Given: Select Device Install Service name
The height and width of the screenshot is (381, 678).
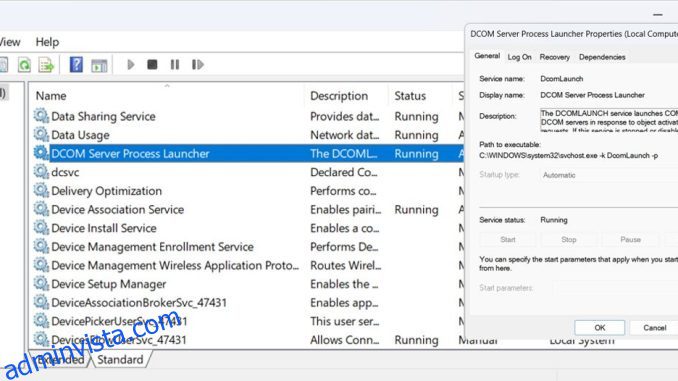Looking at the screenshot, I should coord(104,228).
